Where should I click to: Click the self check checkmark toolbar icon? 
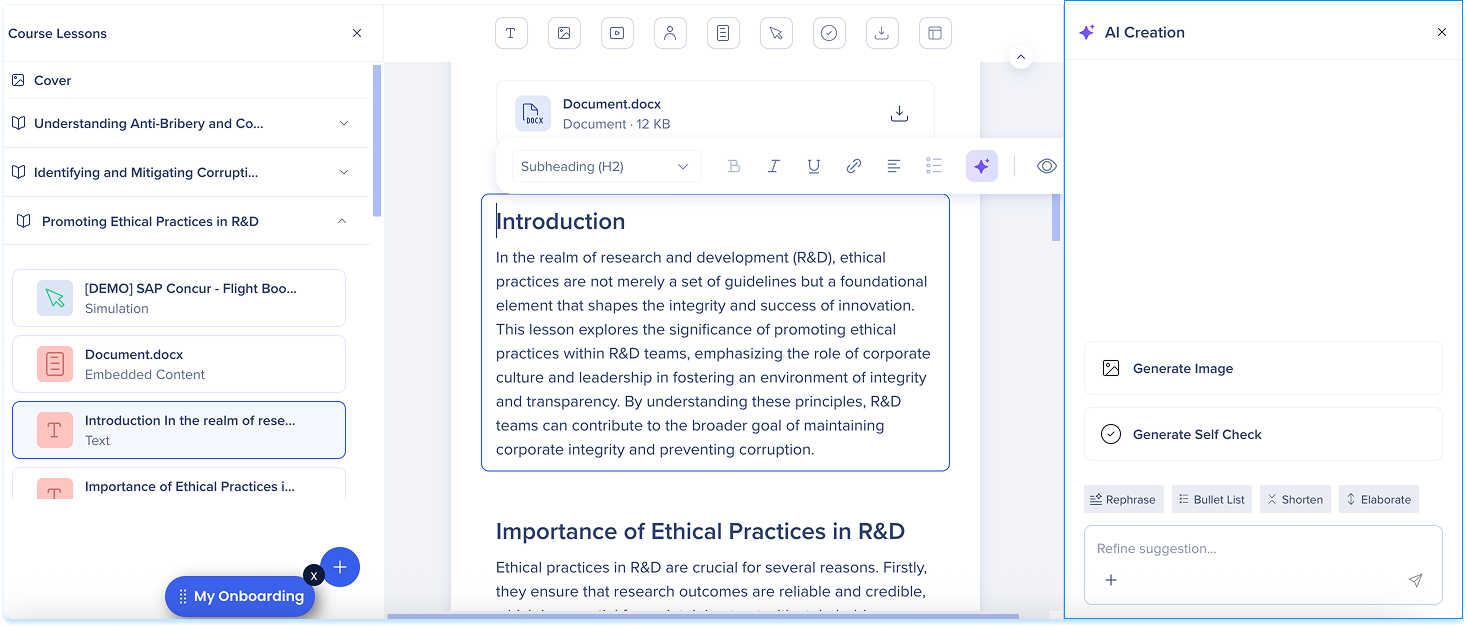(x=829, y=33)
